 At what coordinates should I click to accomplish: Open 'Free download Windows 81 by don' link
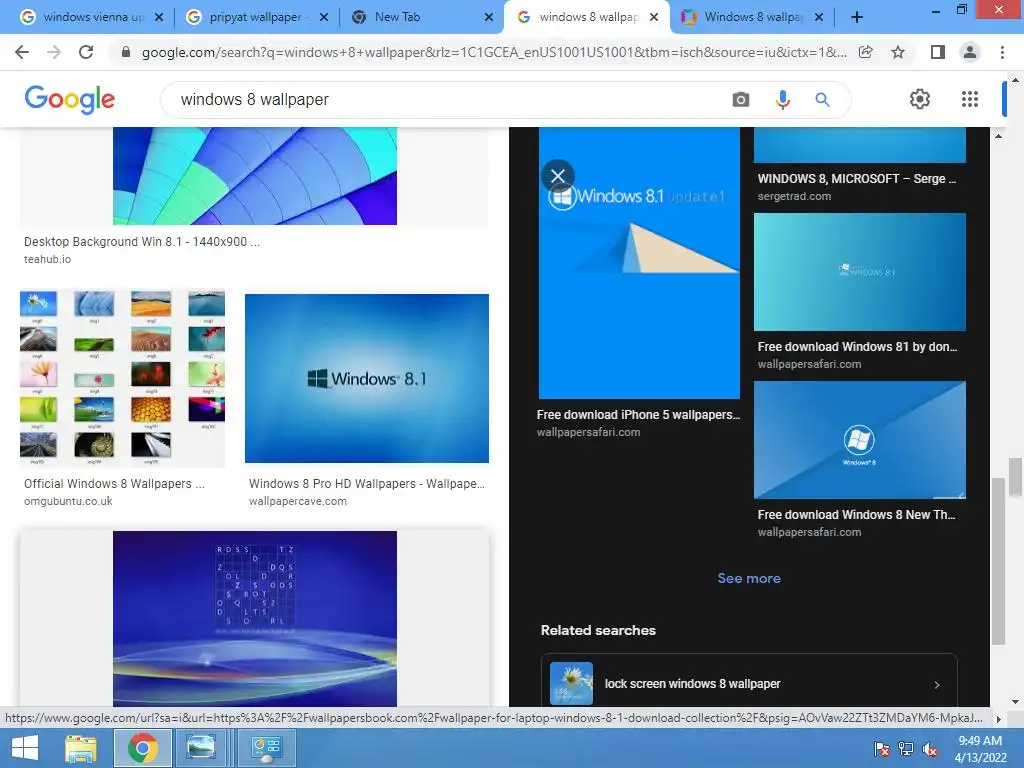857,347
